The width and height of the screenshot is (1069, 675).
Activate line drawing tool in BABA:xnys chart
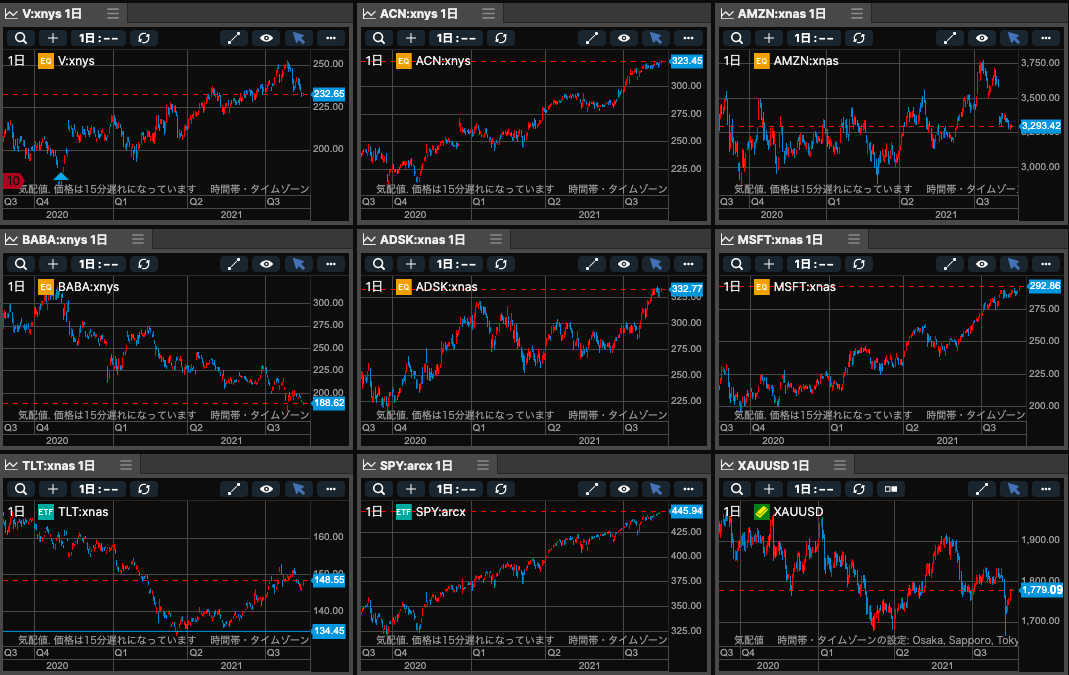pos(234,264)
